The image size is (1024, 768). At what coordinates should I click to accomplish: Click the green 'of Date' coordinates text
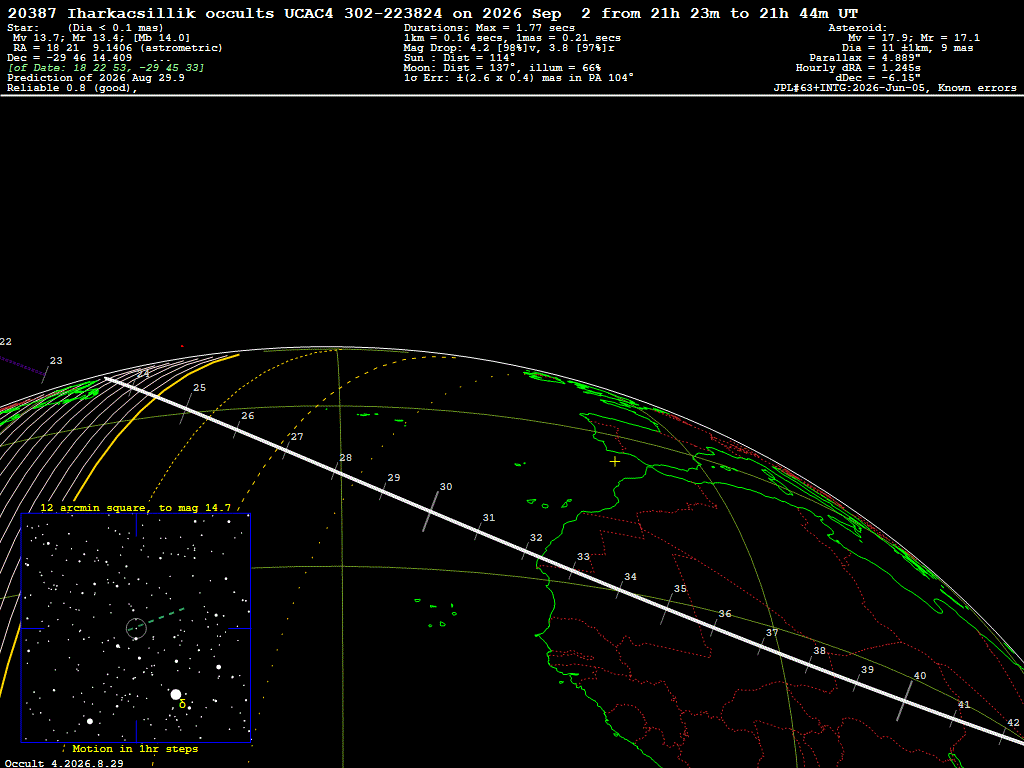[106, 68]
